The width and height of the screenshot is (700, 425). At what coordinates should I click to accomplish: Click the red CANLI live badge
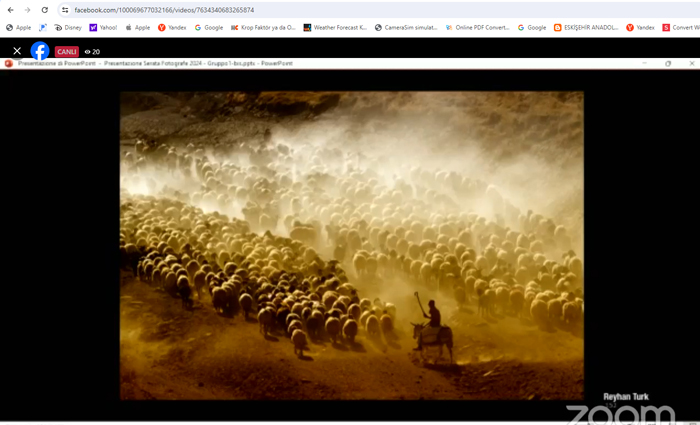66,51
